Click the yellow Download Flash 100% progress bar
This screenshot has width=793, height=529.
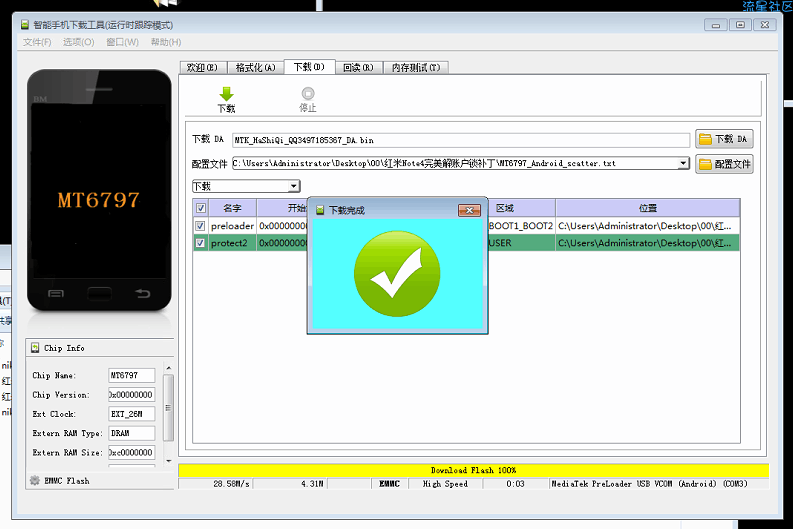pyautogui.click(x=473, y=470)
